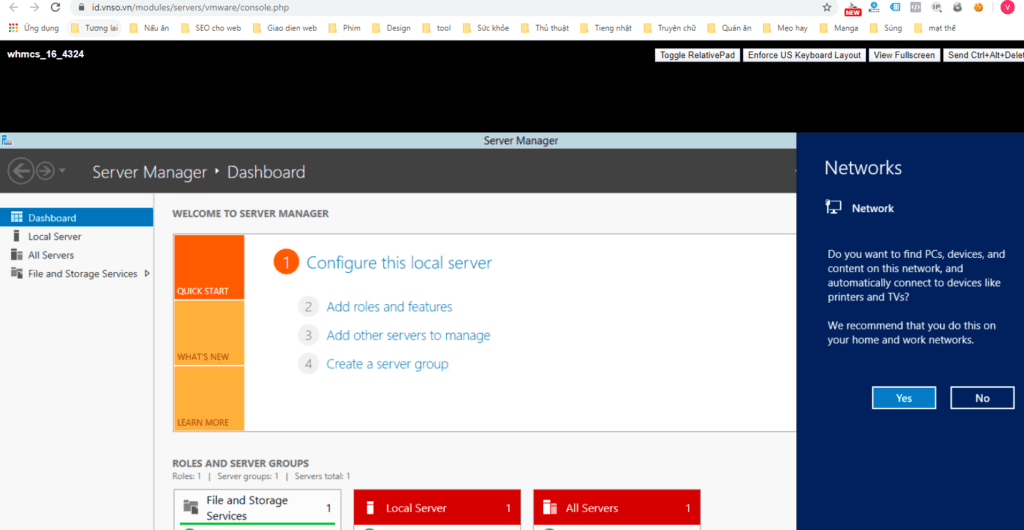
Task: Open the Phim bookmark folder
Action: coord(345,28)
